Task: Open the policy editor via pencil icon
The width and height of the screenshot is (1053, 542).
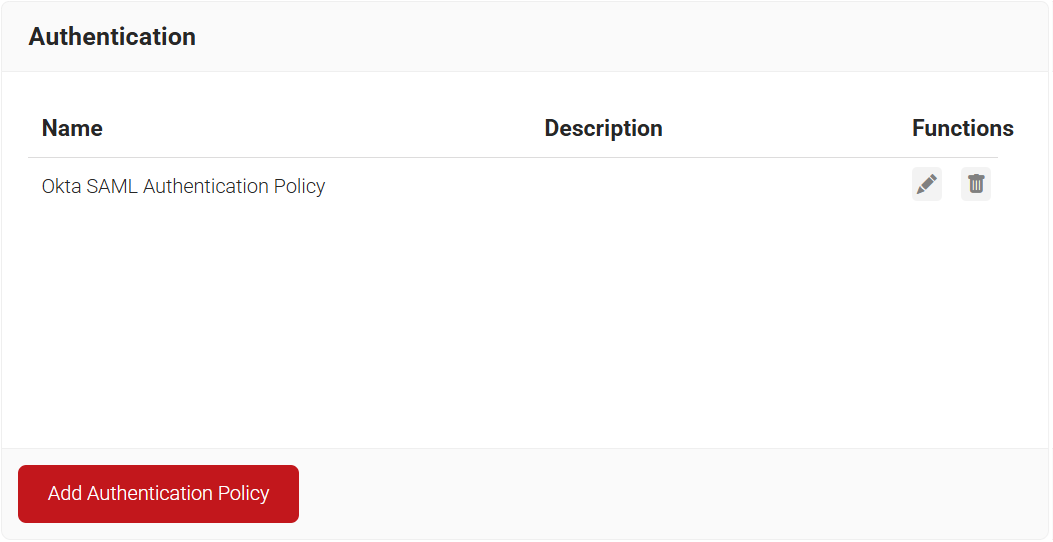Action: [927, 185]
